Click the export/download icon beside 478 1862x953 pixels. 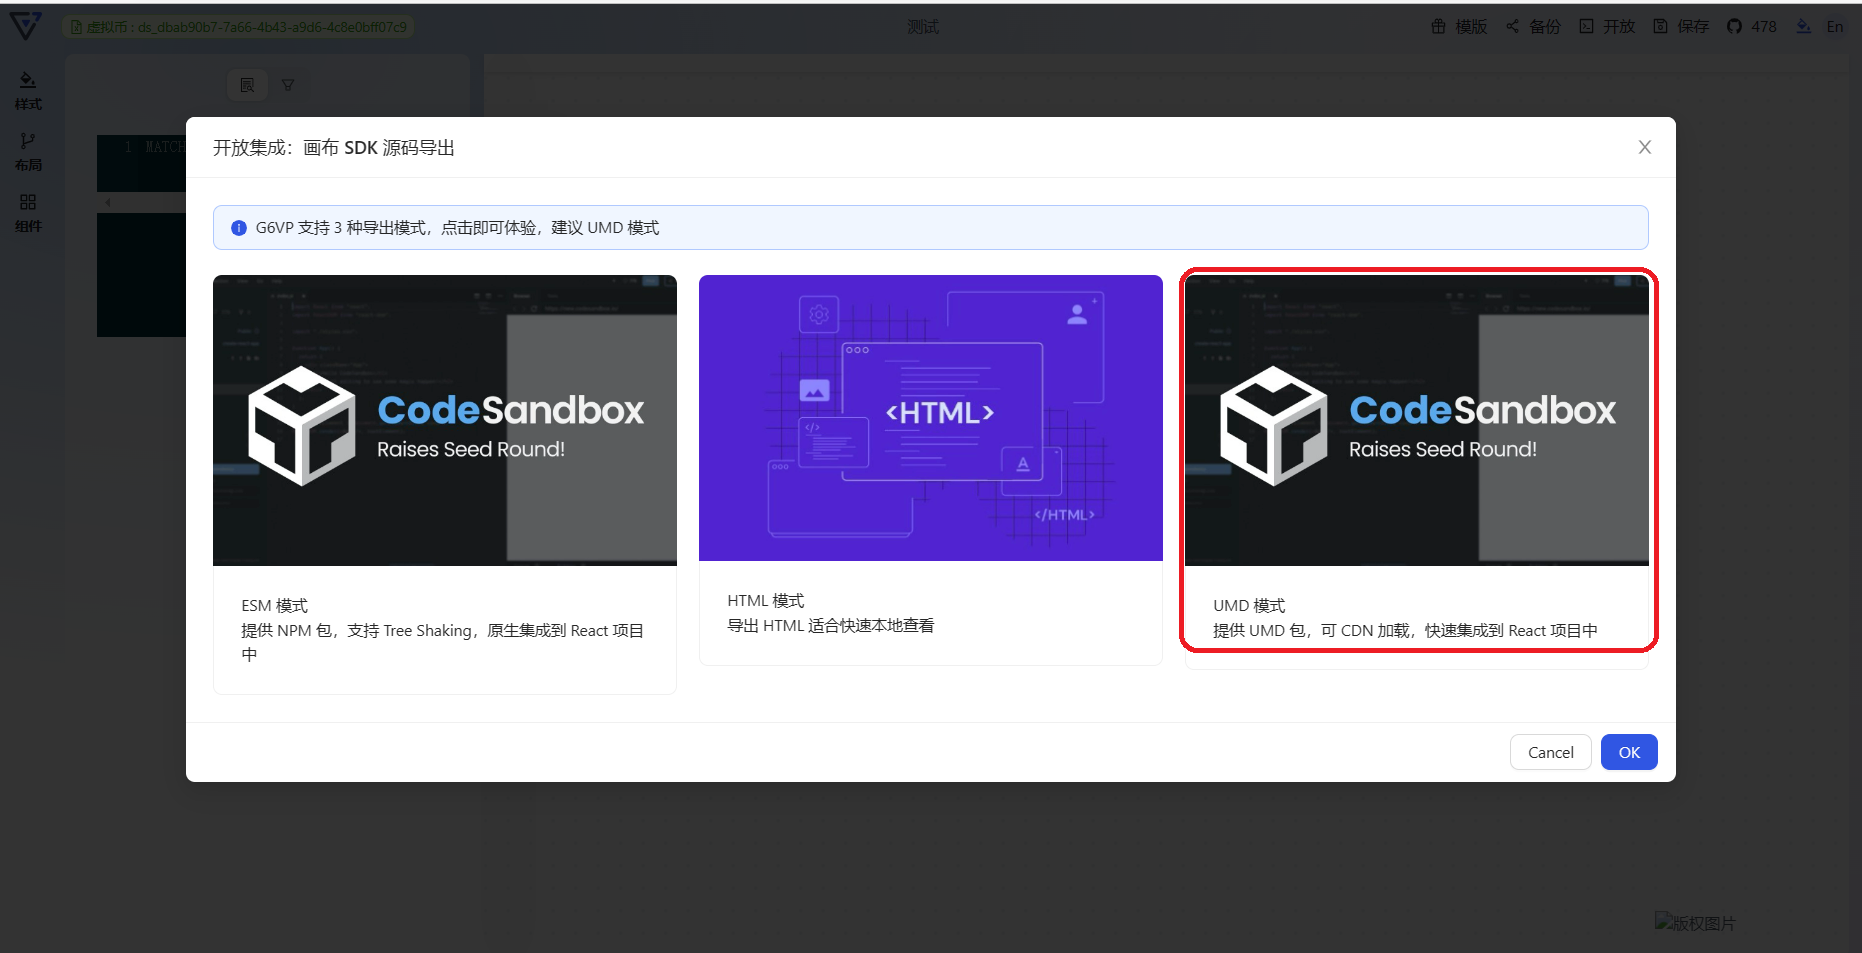(x=1804, y=27)
